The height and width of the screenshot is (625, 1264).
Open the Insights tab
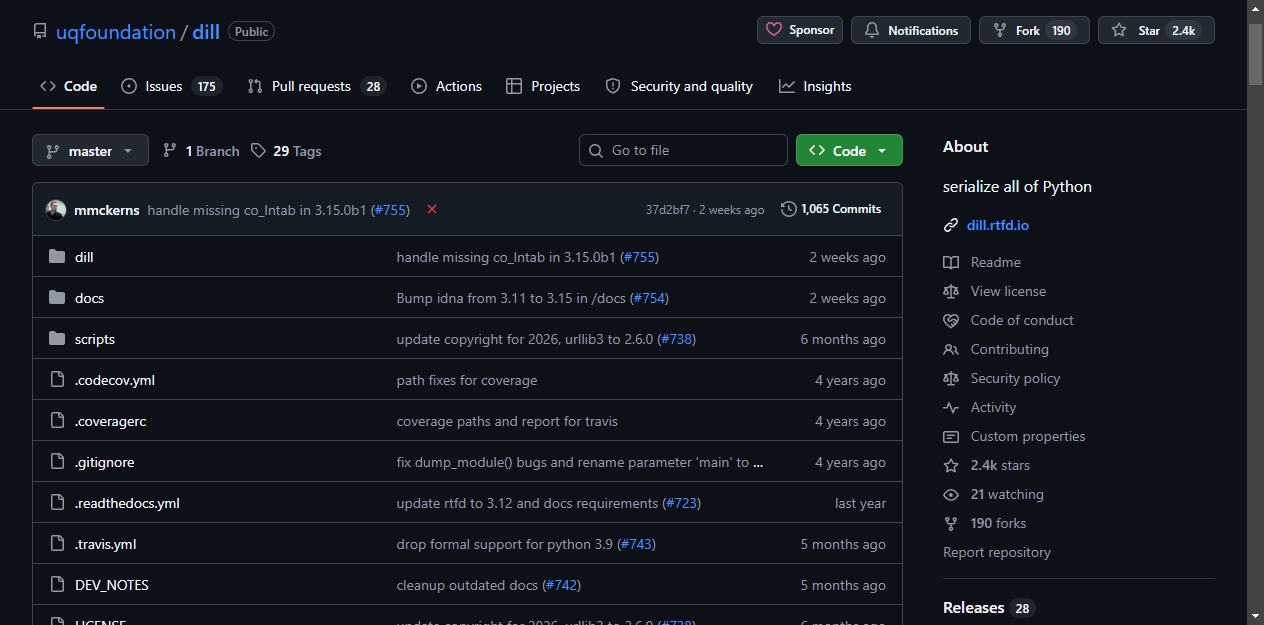pyautogui.click(x=815, y=86)
